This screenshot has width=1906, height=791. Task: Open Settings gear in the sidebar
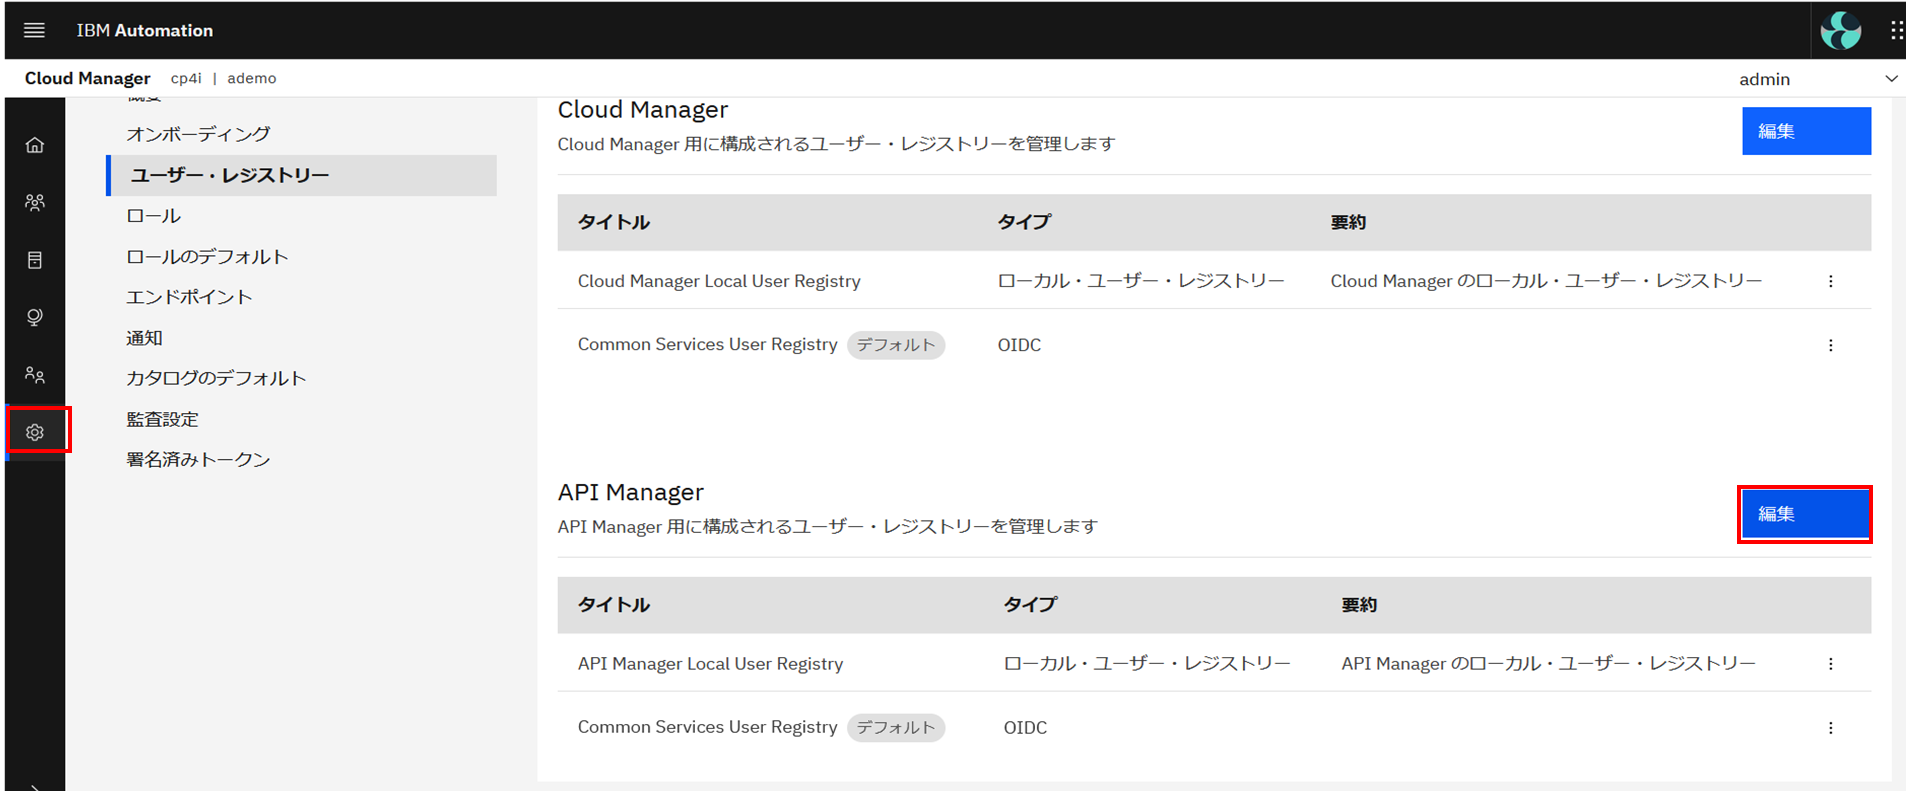tap(35, 432)
